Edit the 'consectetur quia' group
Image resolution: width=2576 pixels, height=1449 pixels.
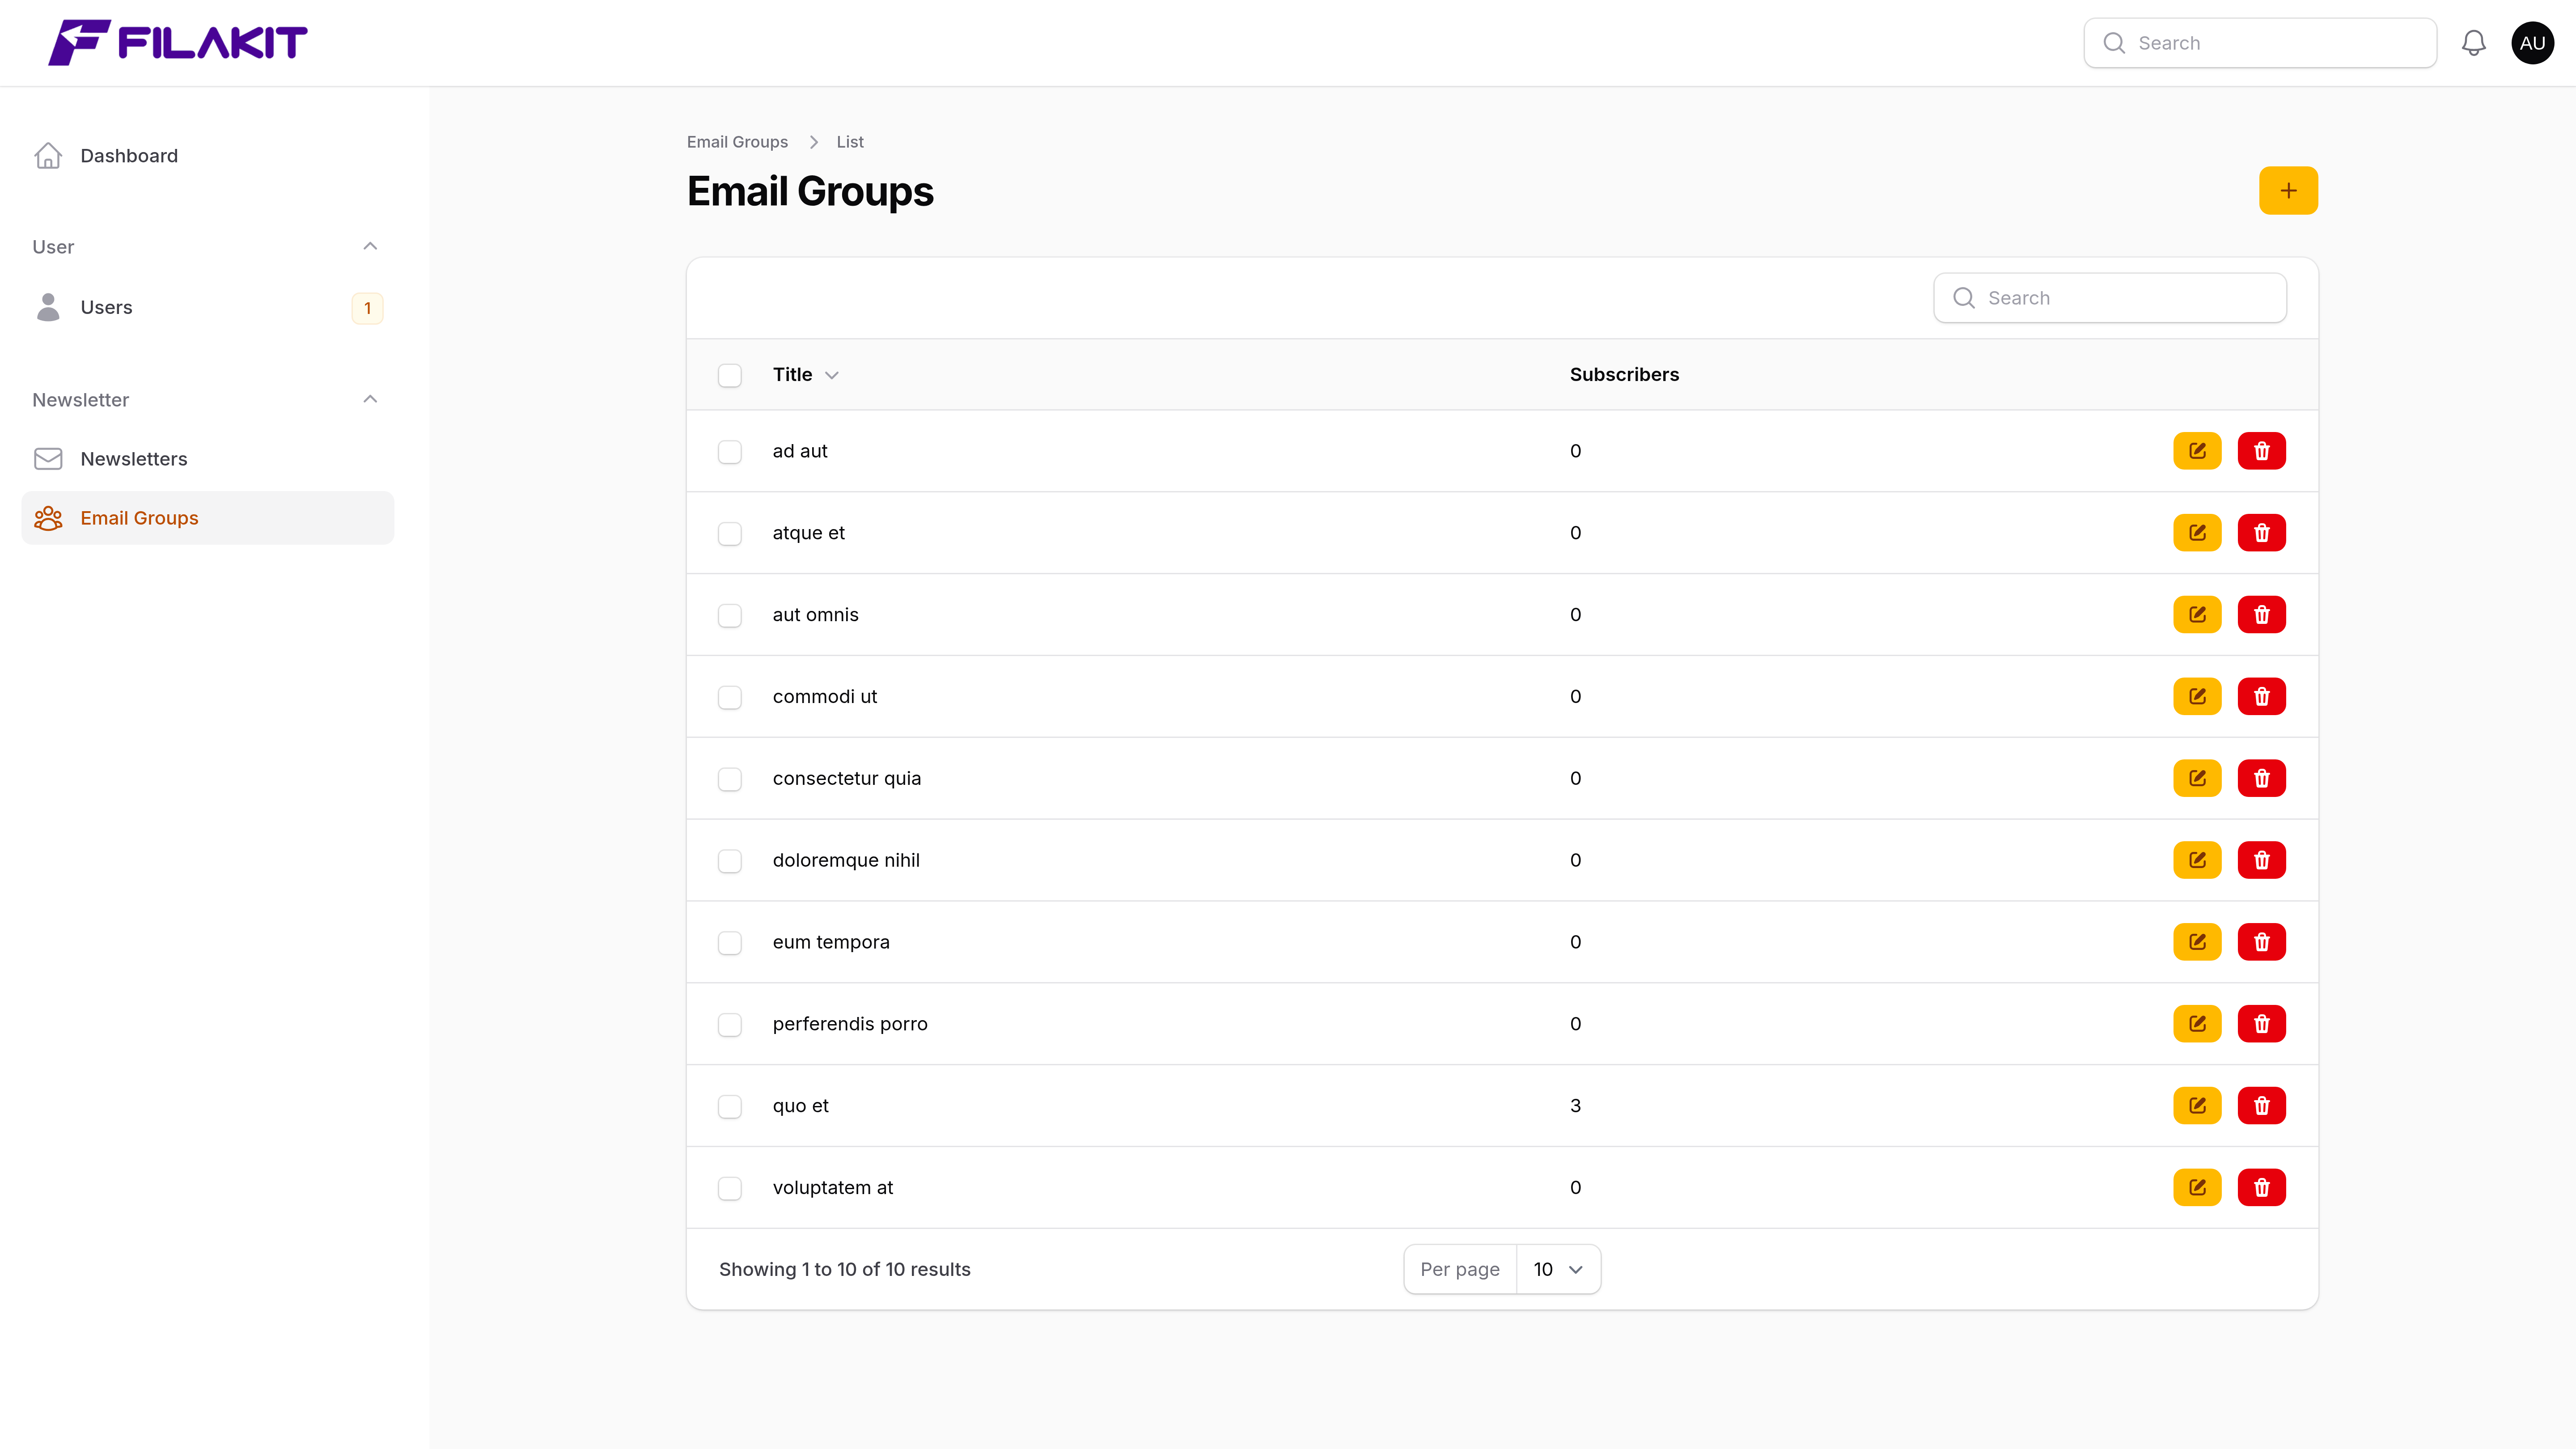coord(2197,778)
